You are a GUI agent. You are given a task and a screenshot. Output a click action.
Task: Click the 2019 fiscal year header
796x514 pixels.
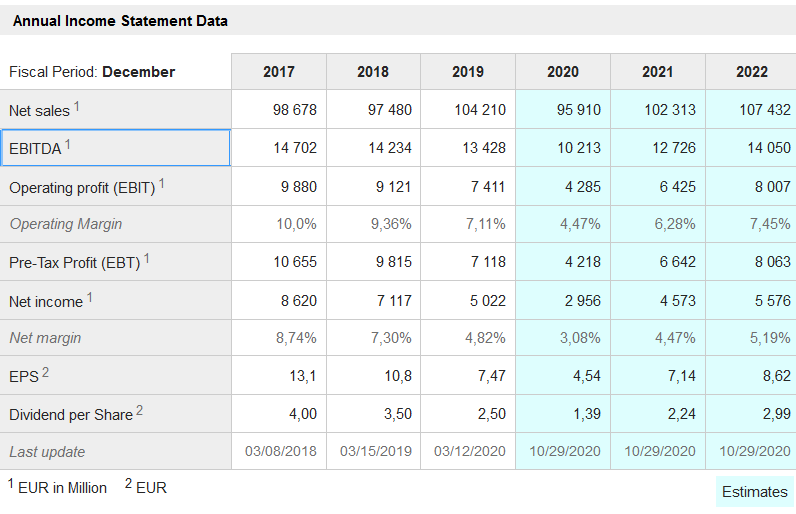point(468,71)
